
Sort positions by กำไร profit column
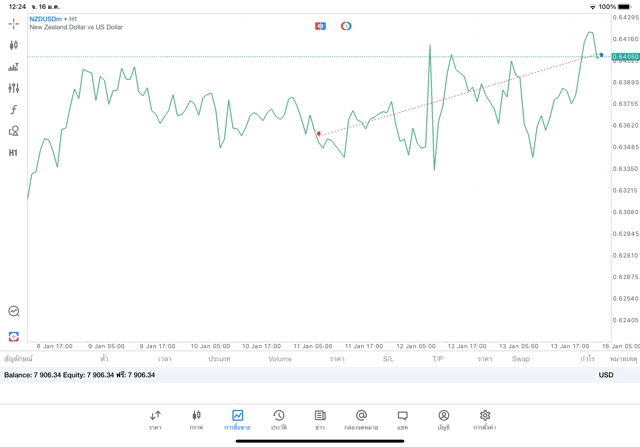tap(588, 359)
